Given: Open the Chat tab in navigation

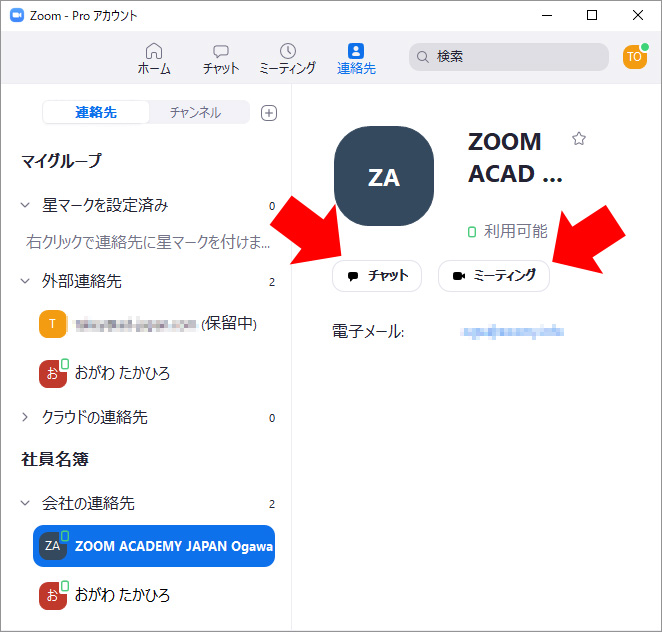Looking at the screenshot, I should point(221,52).
